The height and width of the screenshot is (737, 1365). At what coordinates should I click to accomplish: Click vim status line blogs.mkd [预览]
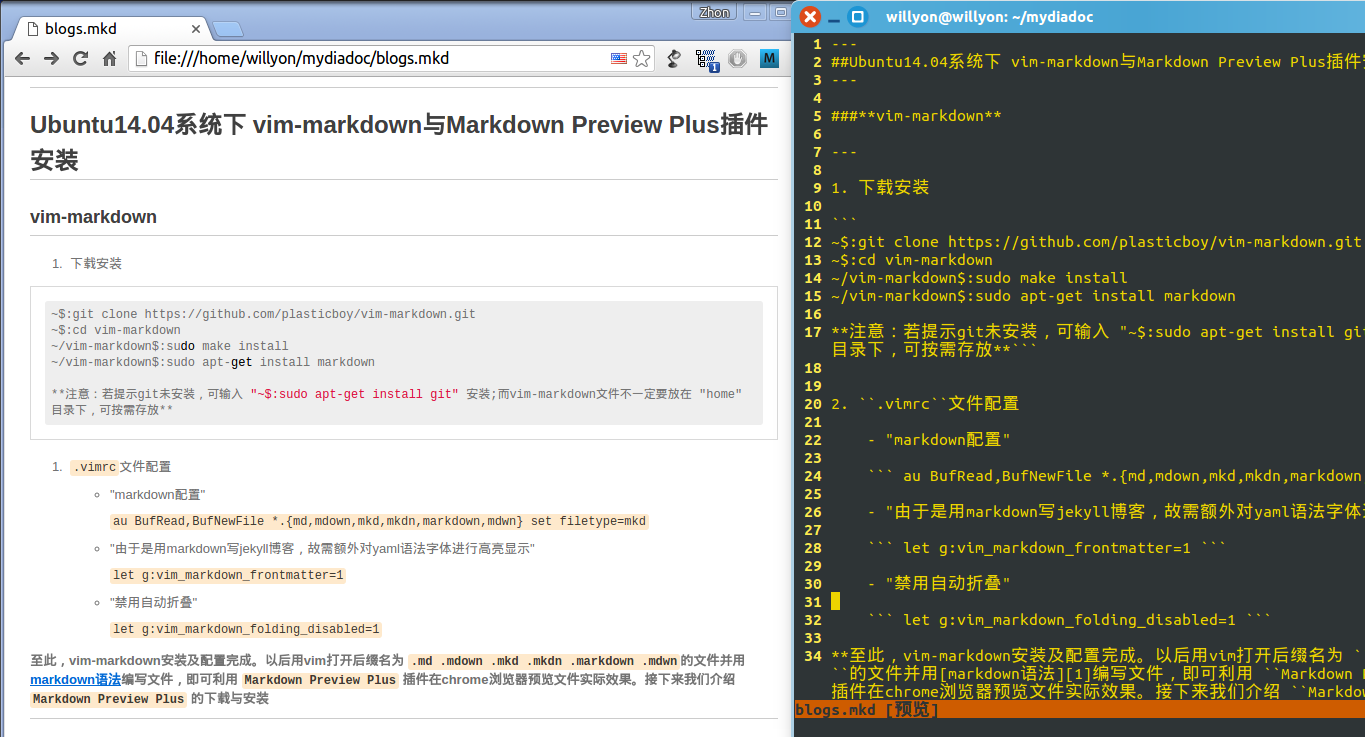click(x=867, y=710)
